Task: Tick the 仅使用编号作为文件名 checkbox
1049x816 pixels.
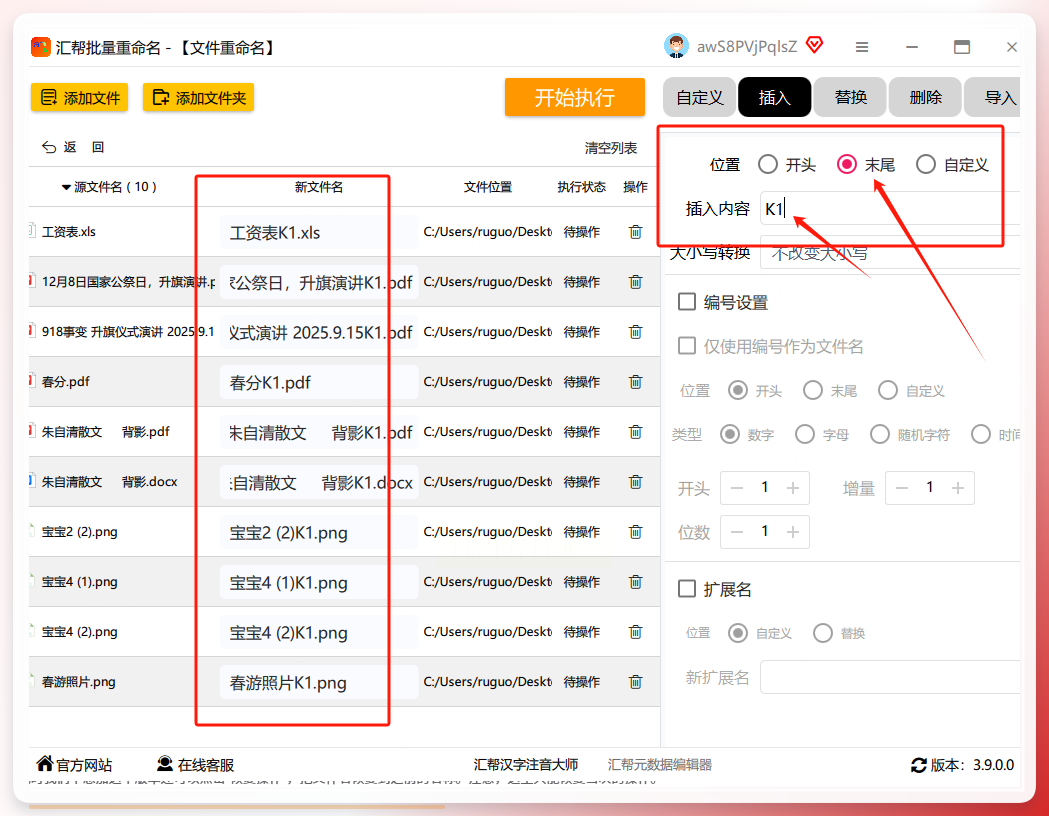Action: [687, 346]
